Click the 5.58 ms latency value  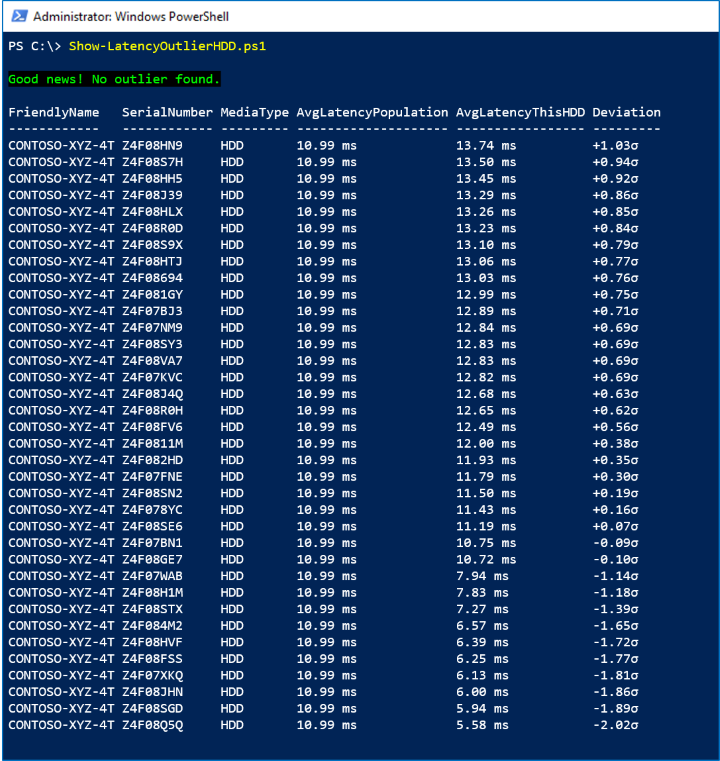(482, 725)
